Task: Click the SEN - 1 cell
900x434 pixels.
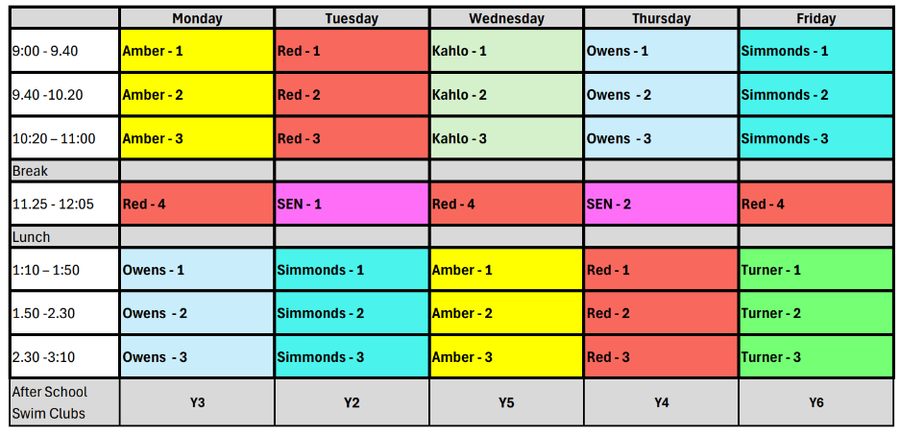Action: pyautogui.click(x=352, y=204)
